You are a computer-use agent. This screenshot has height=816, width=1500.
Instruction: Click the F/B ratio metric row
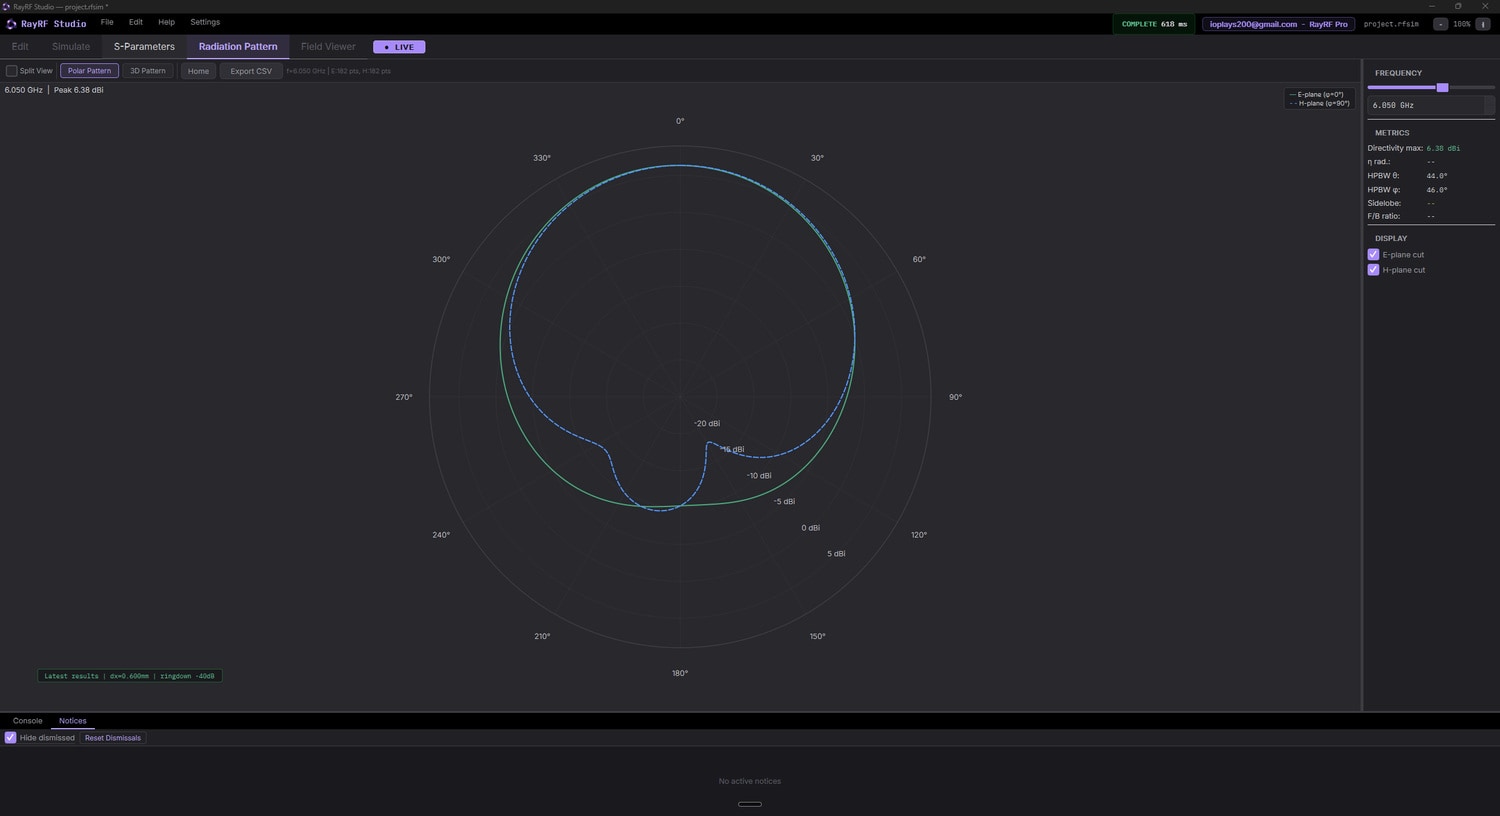tap(1431, 216)
